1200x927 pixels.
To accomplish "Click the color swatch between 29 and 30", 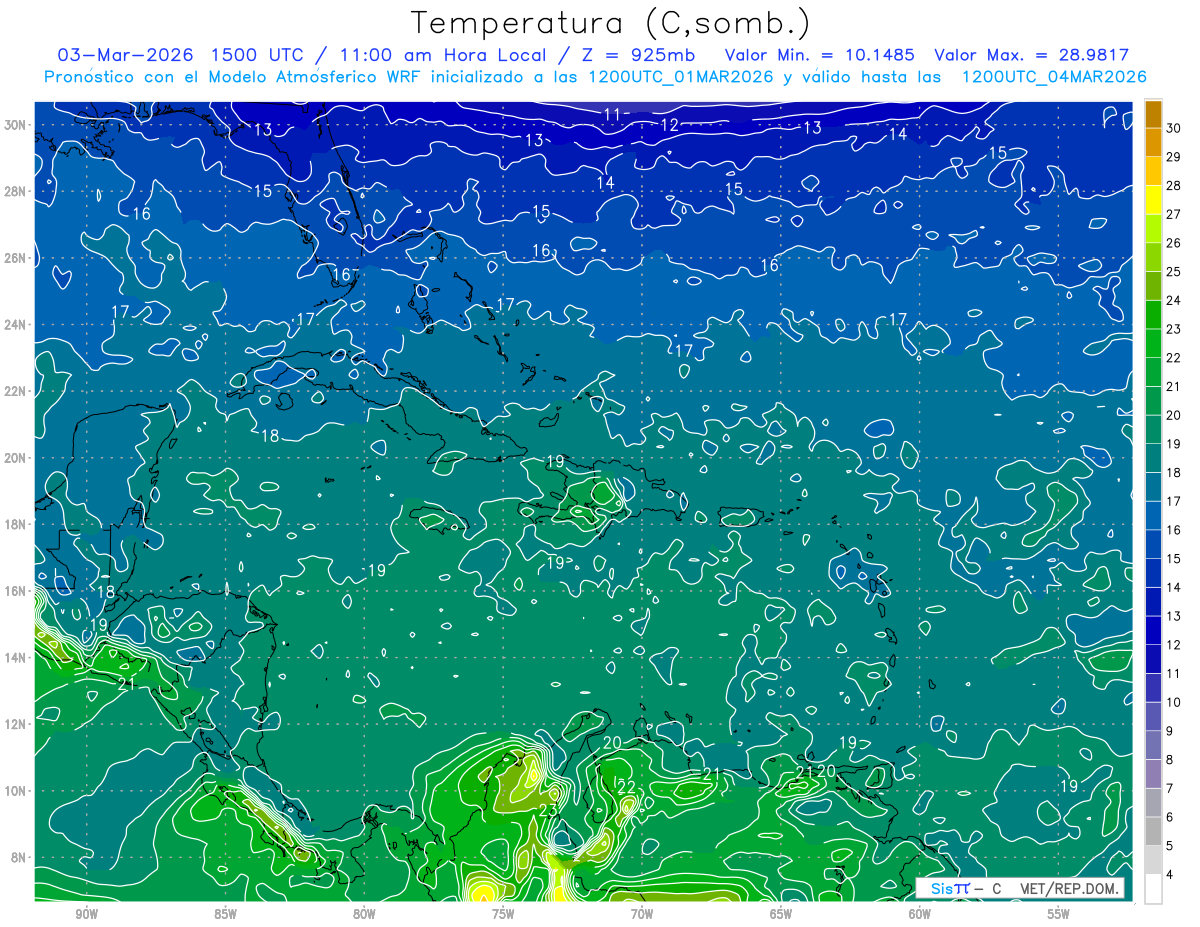I will point(1153,142).
